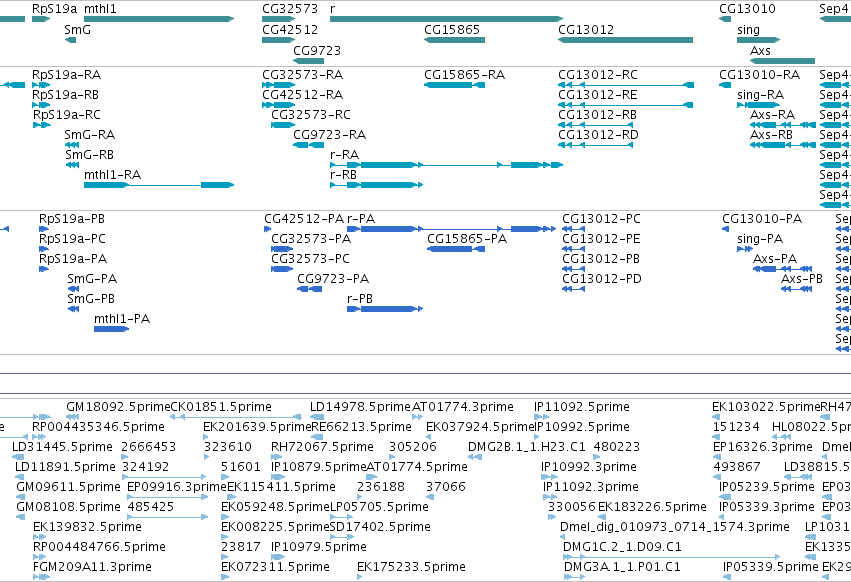
Task: Select the mthl1-PA protein
Action: click(111, 329)
